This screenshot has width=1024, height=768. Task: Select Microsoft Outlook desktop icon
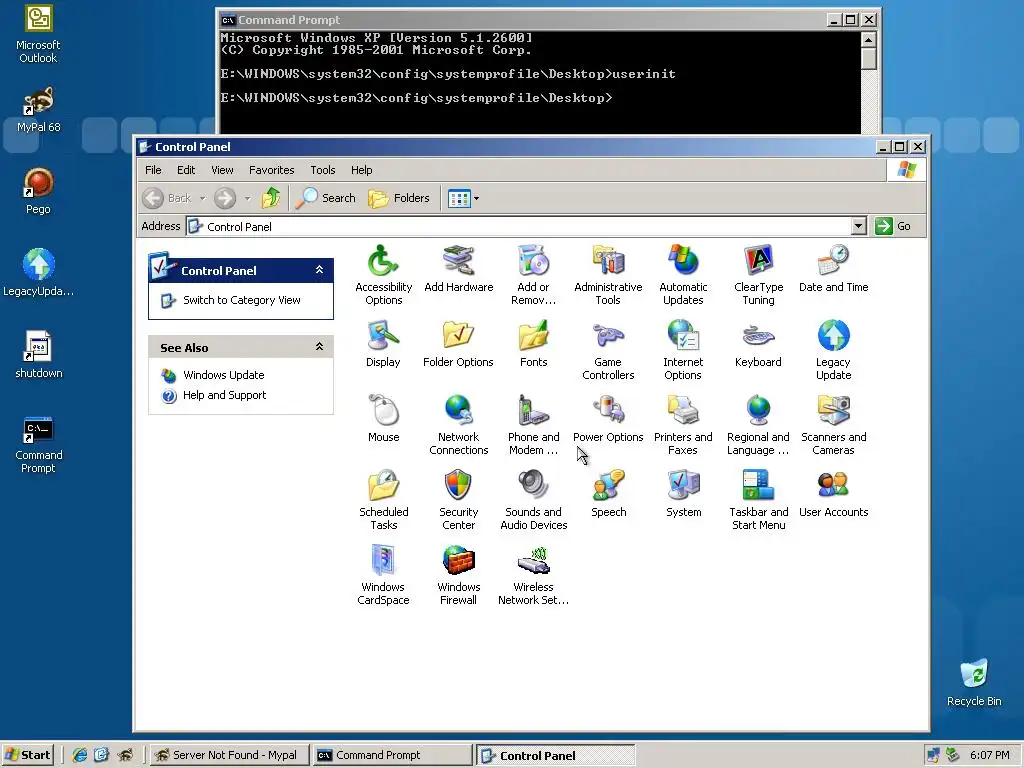coord(38,34)
